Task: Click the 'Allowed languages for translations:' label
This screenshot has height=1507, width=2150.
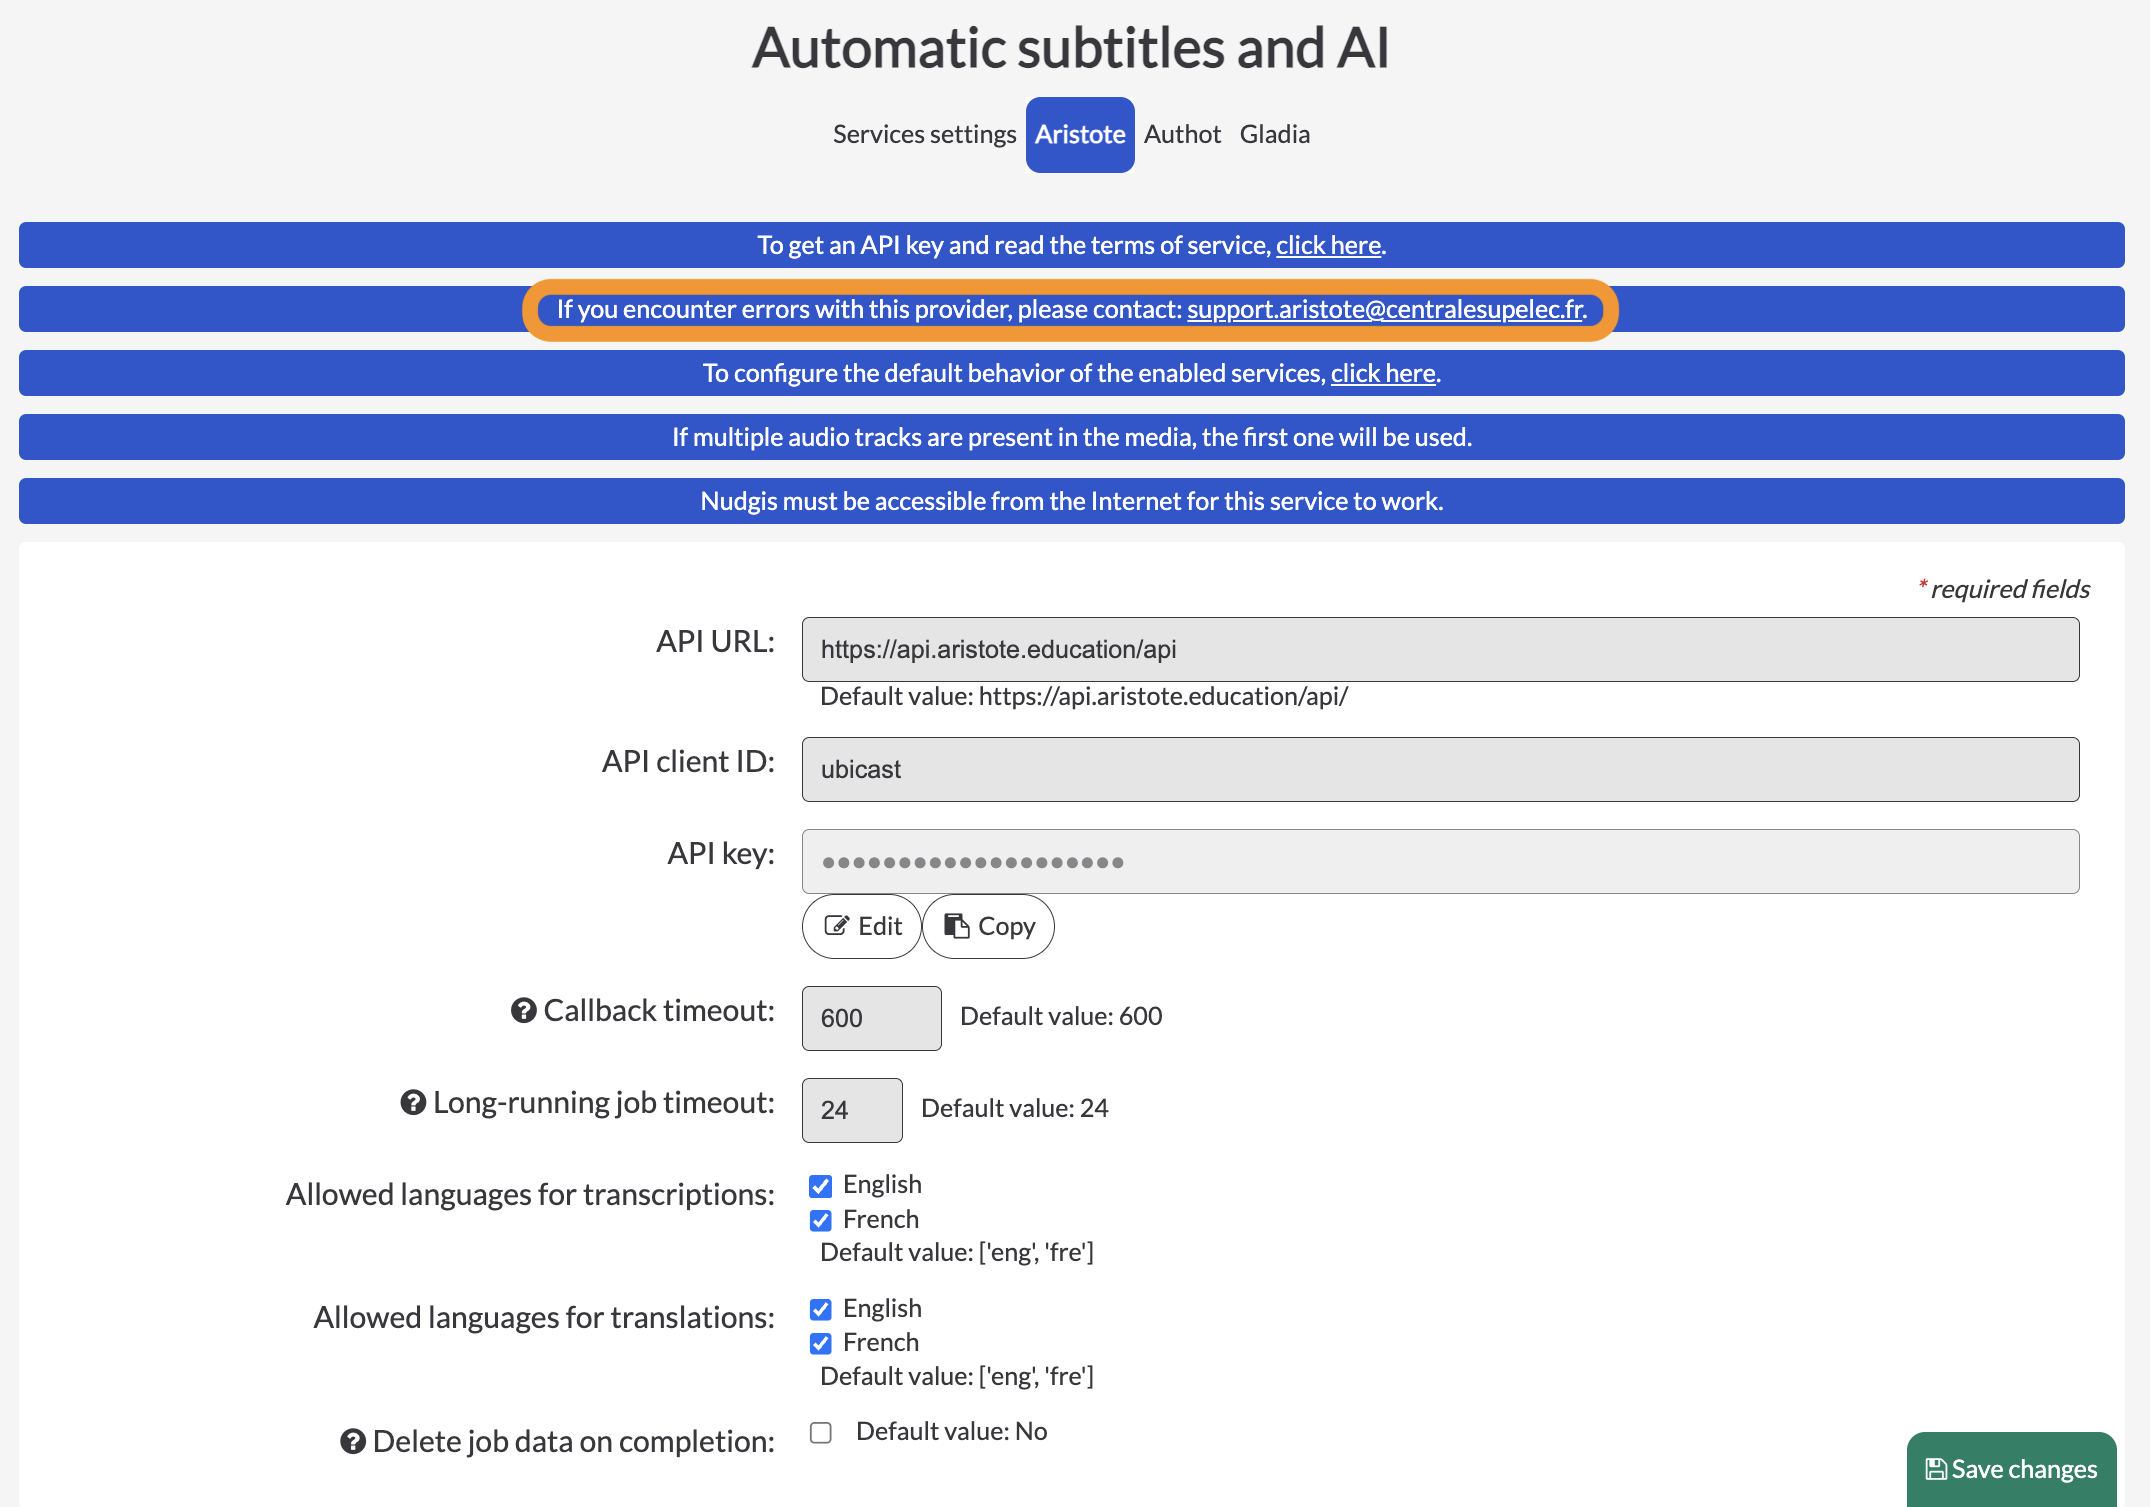Action: pyautogui.click(x=544, y=1318)
